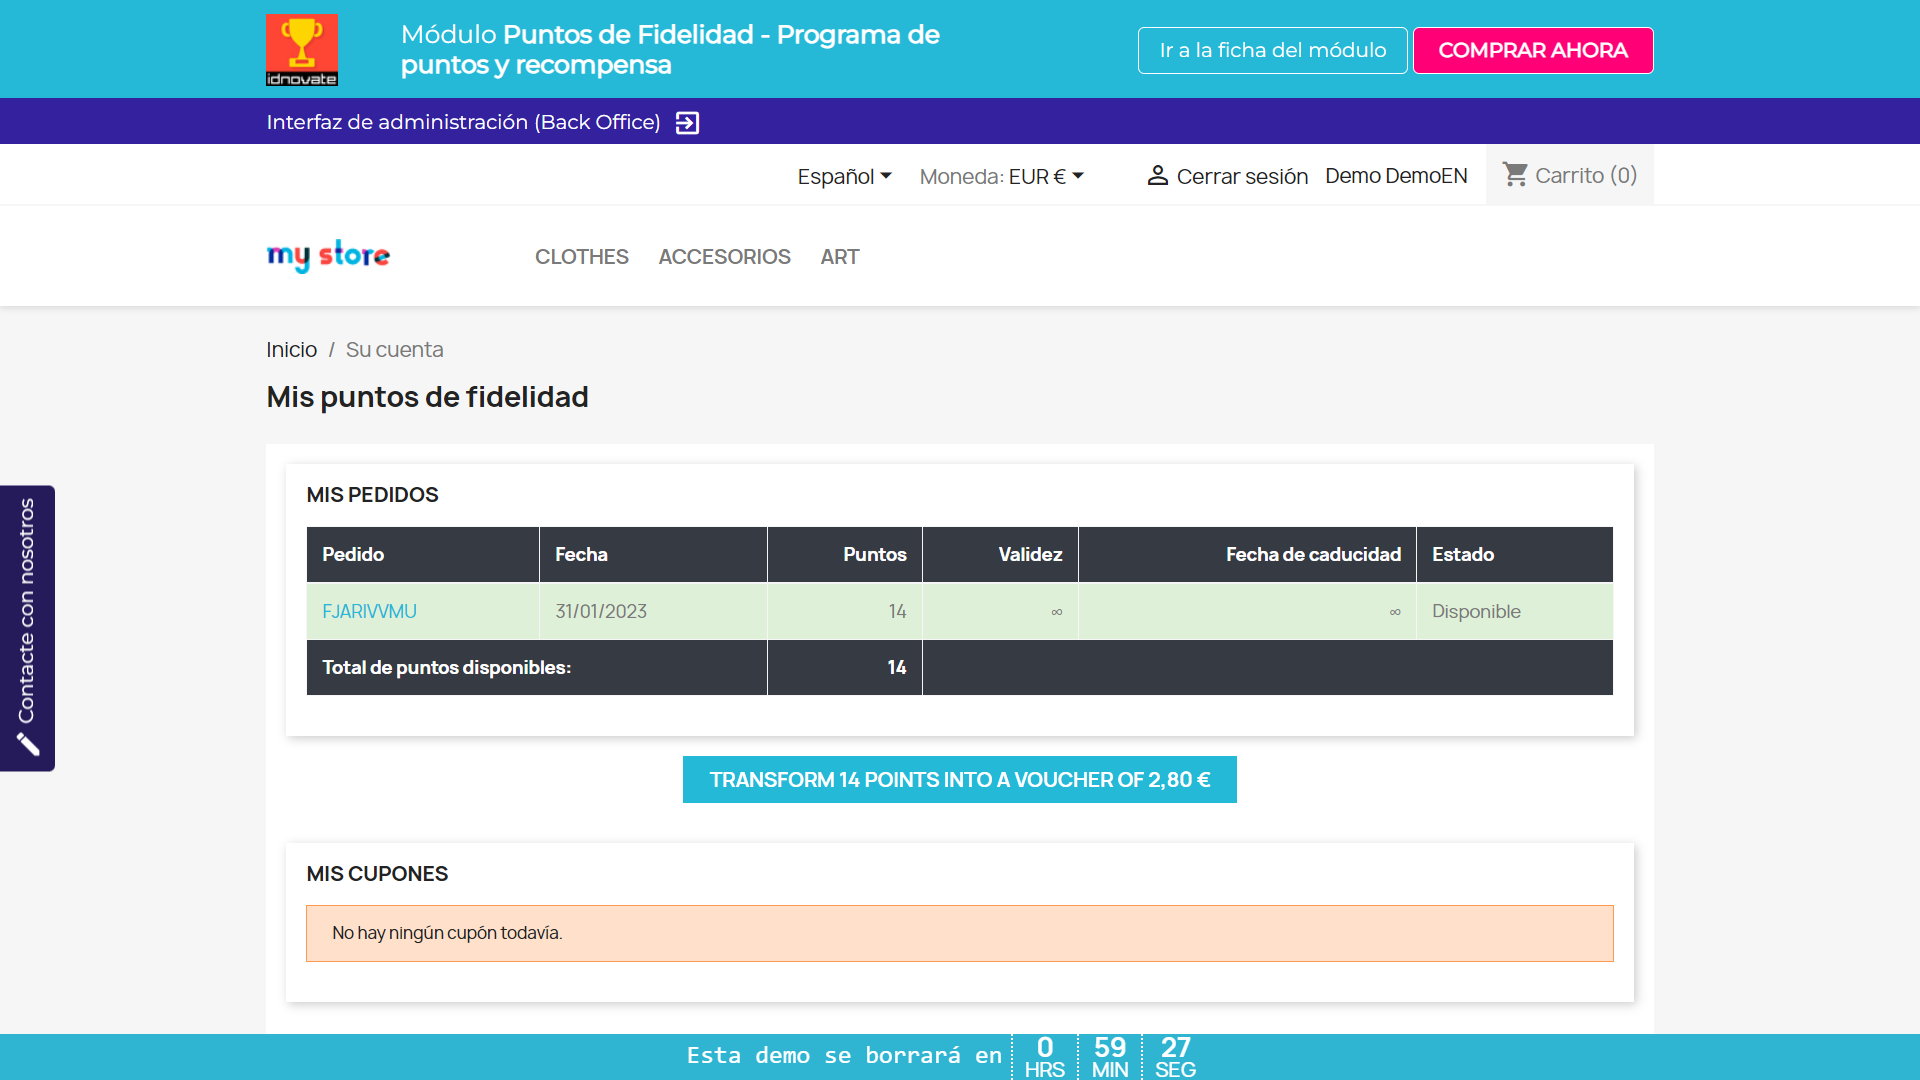
Task: Click the my store logo
Action: [328, 256]
